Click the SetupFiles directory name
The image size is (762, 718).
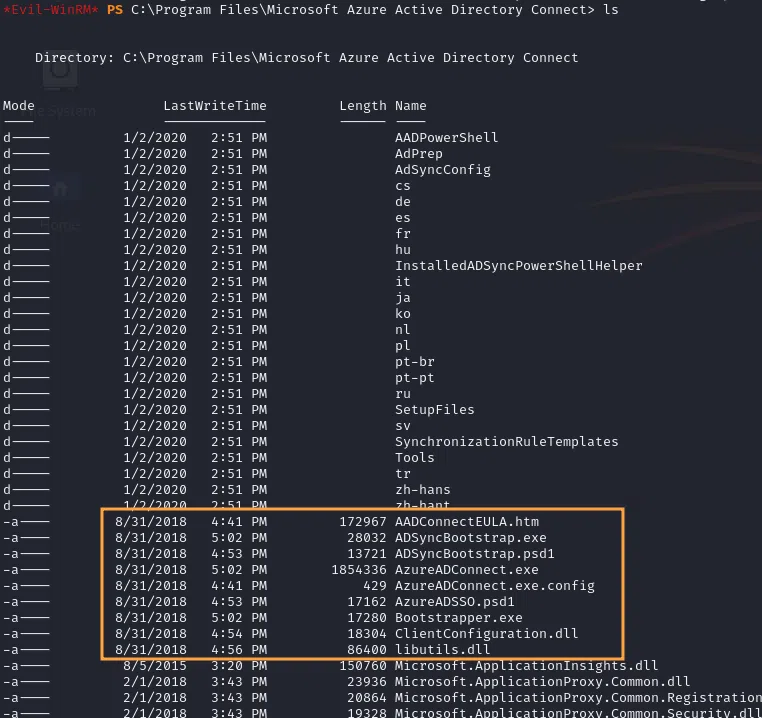(435, 409)
